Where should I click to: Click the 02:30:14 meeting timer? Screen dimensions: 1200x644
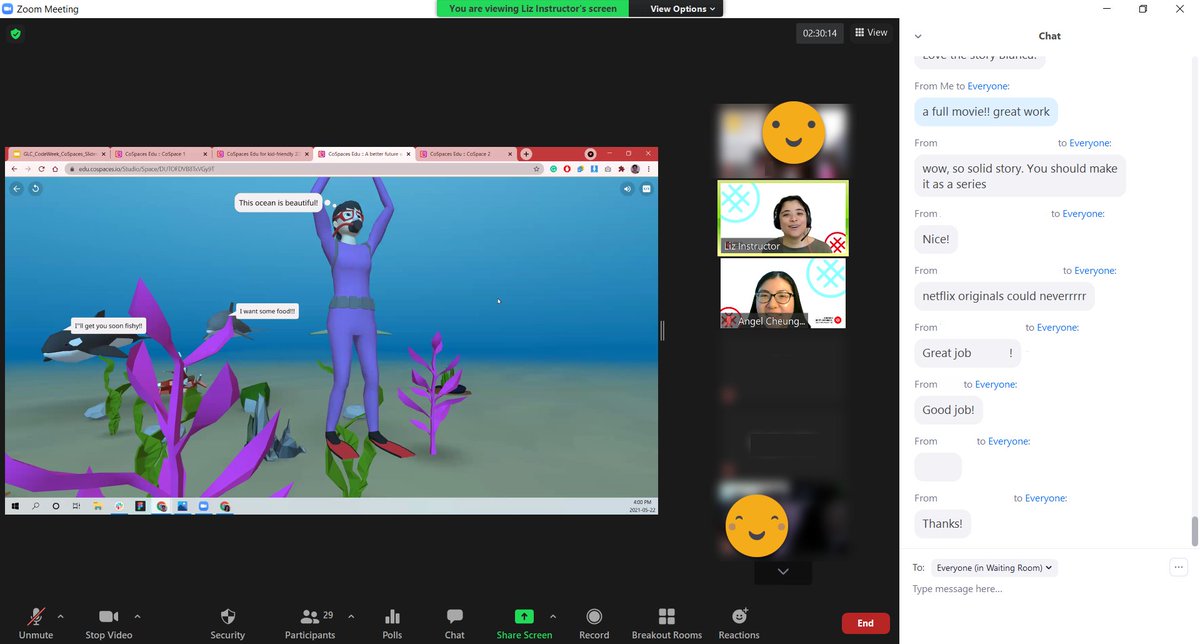[x=819, y=33]
